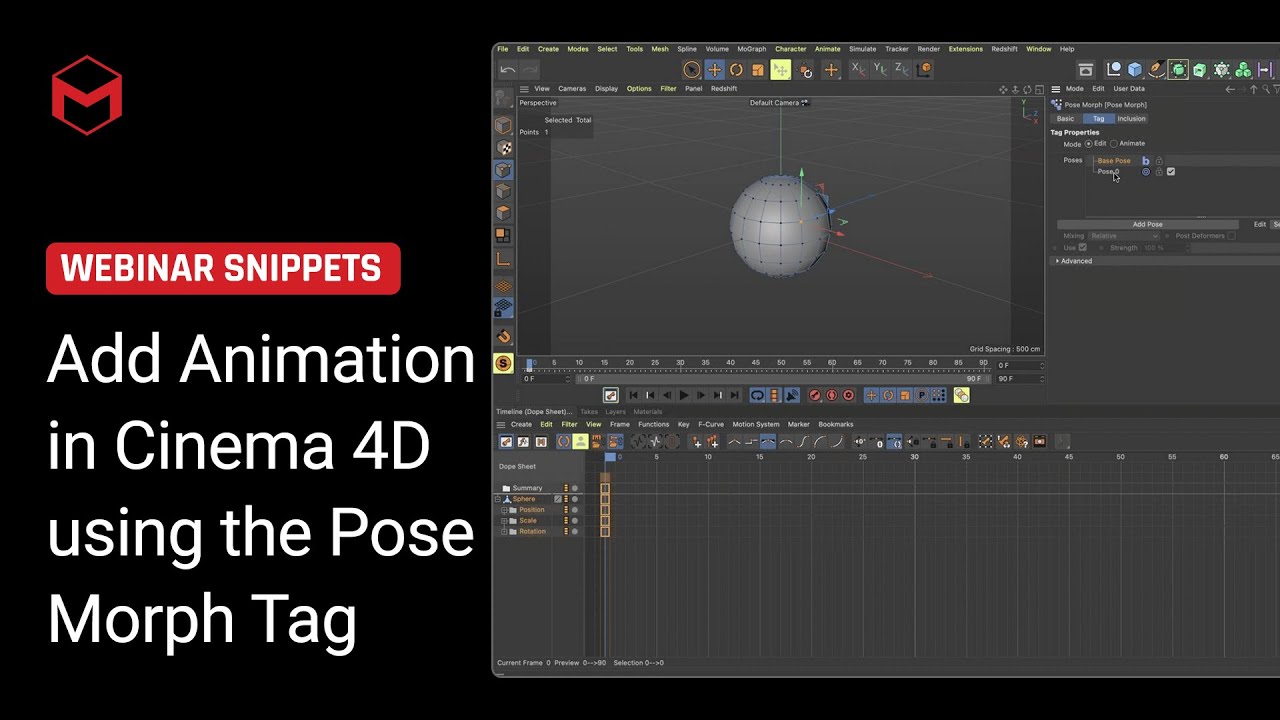Select the Animate mode radio button
The width and height of the screenshot is (1280, 720).
click(x=1114, y=144)
